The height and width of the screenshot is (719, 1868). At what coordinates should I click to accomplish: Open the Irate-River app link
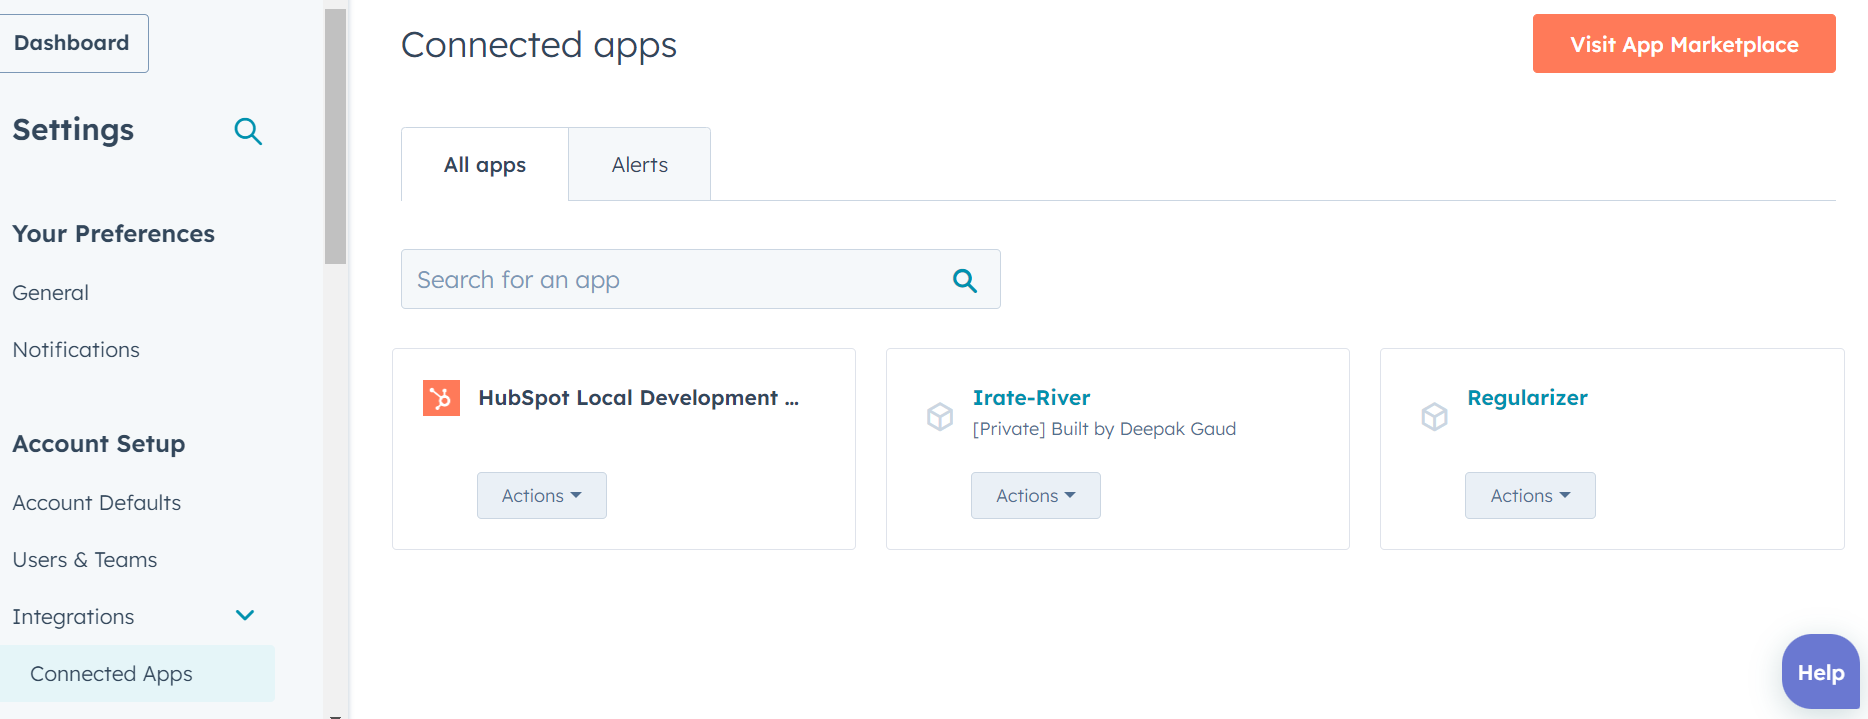coord(1032,398)
